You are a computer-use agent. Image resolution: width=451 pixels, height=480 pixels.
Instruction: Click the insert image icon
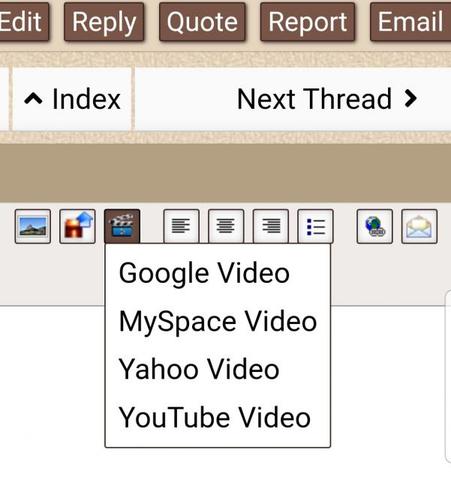pyautogui.click(x=33, y=226)
